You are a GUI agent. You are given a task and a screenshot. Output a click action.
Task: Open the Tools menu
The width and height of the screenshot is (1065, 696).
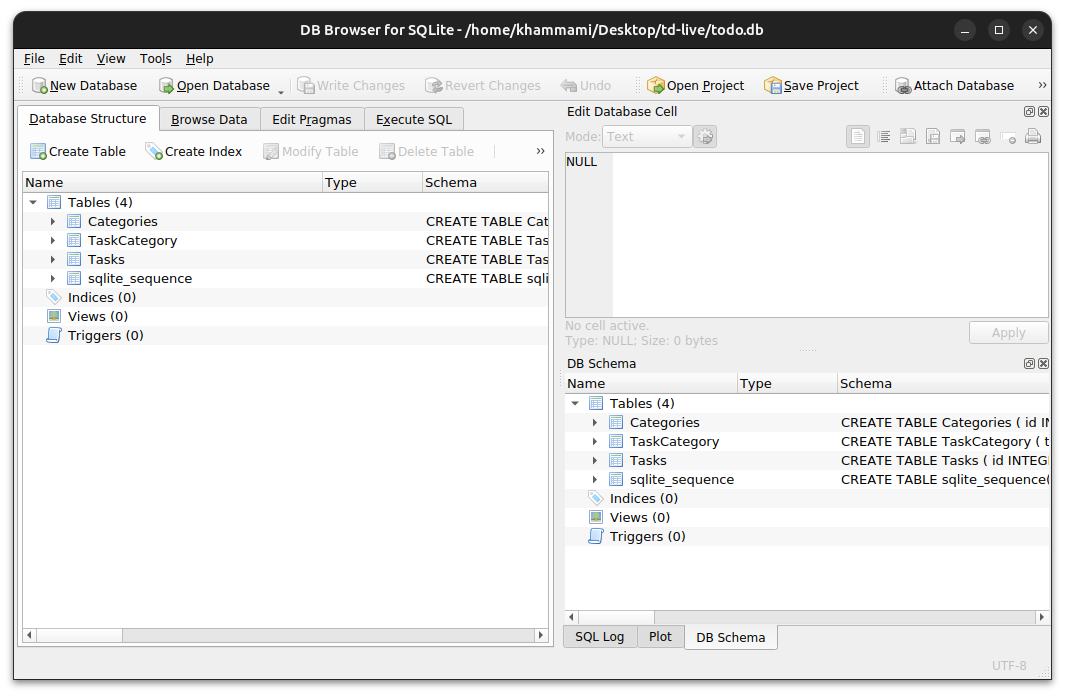[155, 59]
